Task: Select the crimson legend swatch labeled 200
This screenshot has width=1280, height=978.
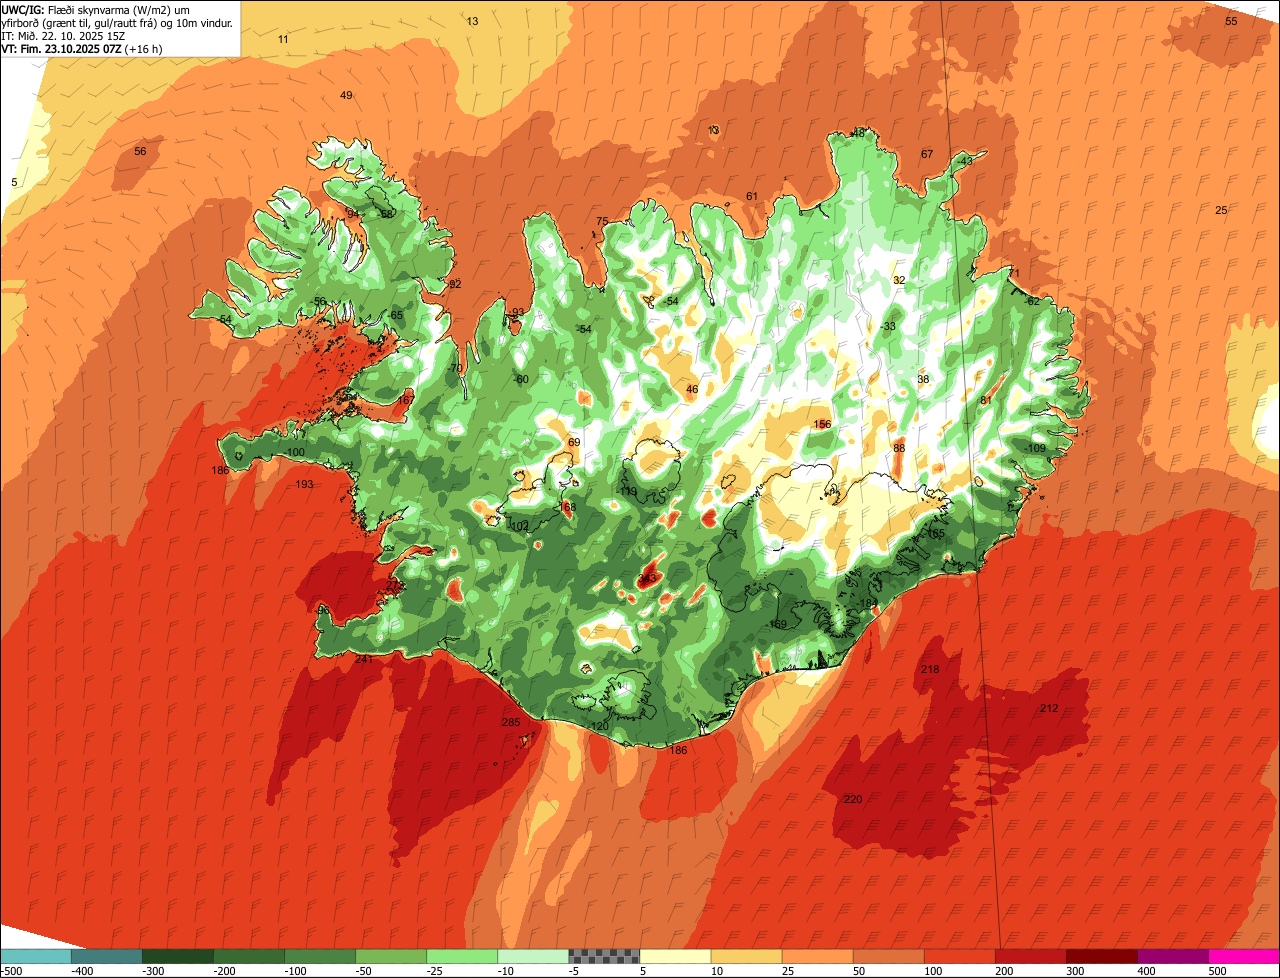Action: [1029, 955]
